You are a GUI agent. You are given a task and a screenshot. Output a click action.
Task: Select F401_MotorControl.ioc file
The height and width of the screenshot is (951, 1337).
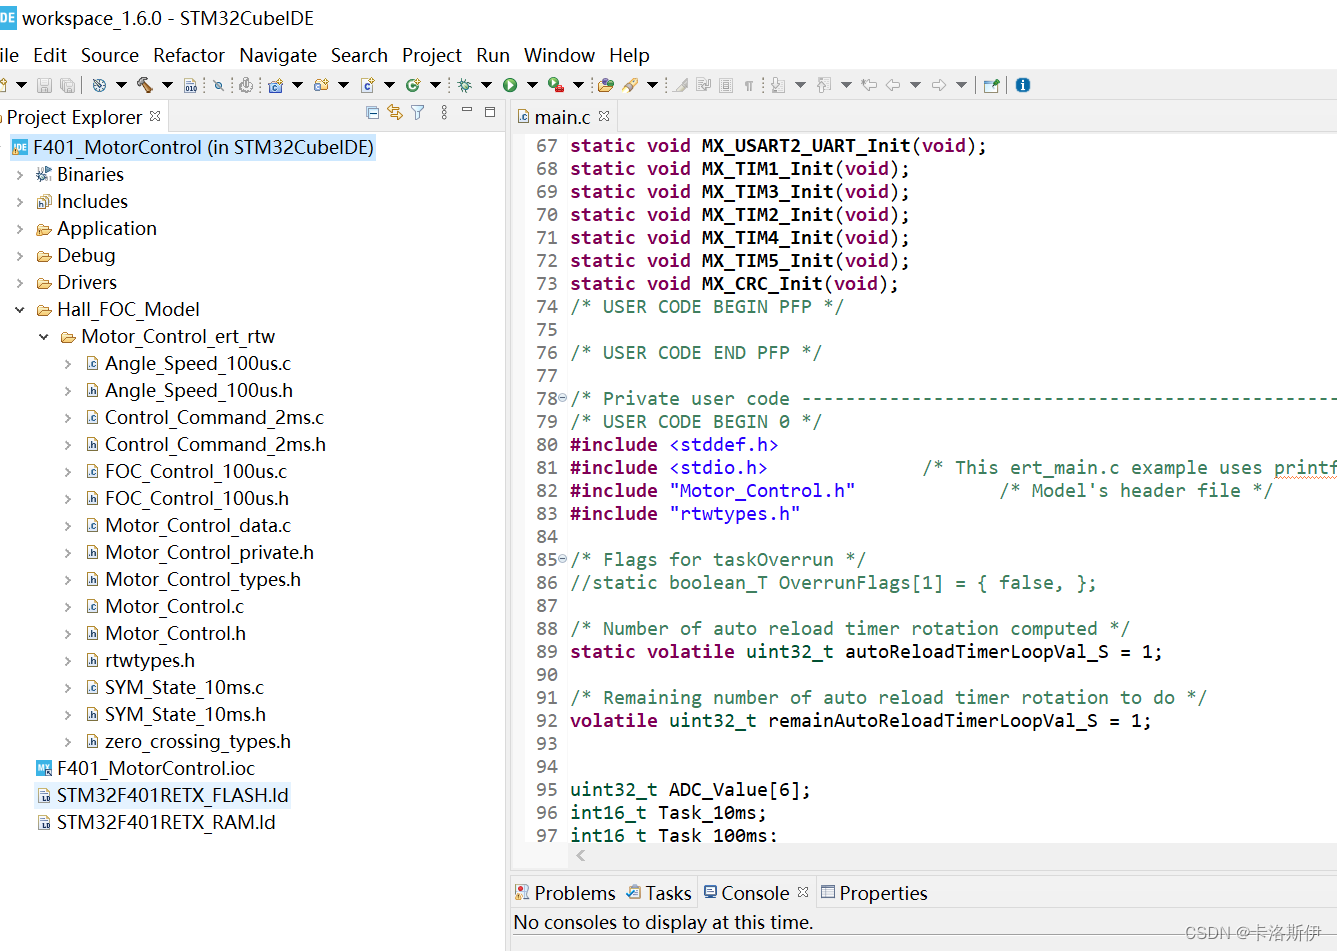tap(156, 768)
